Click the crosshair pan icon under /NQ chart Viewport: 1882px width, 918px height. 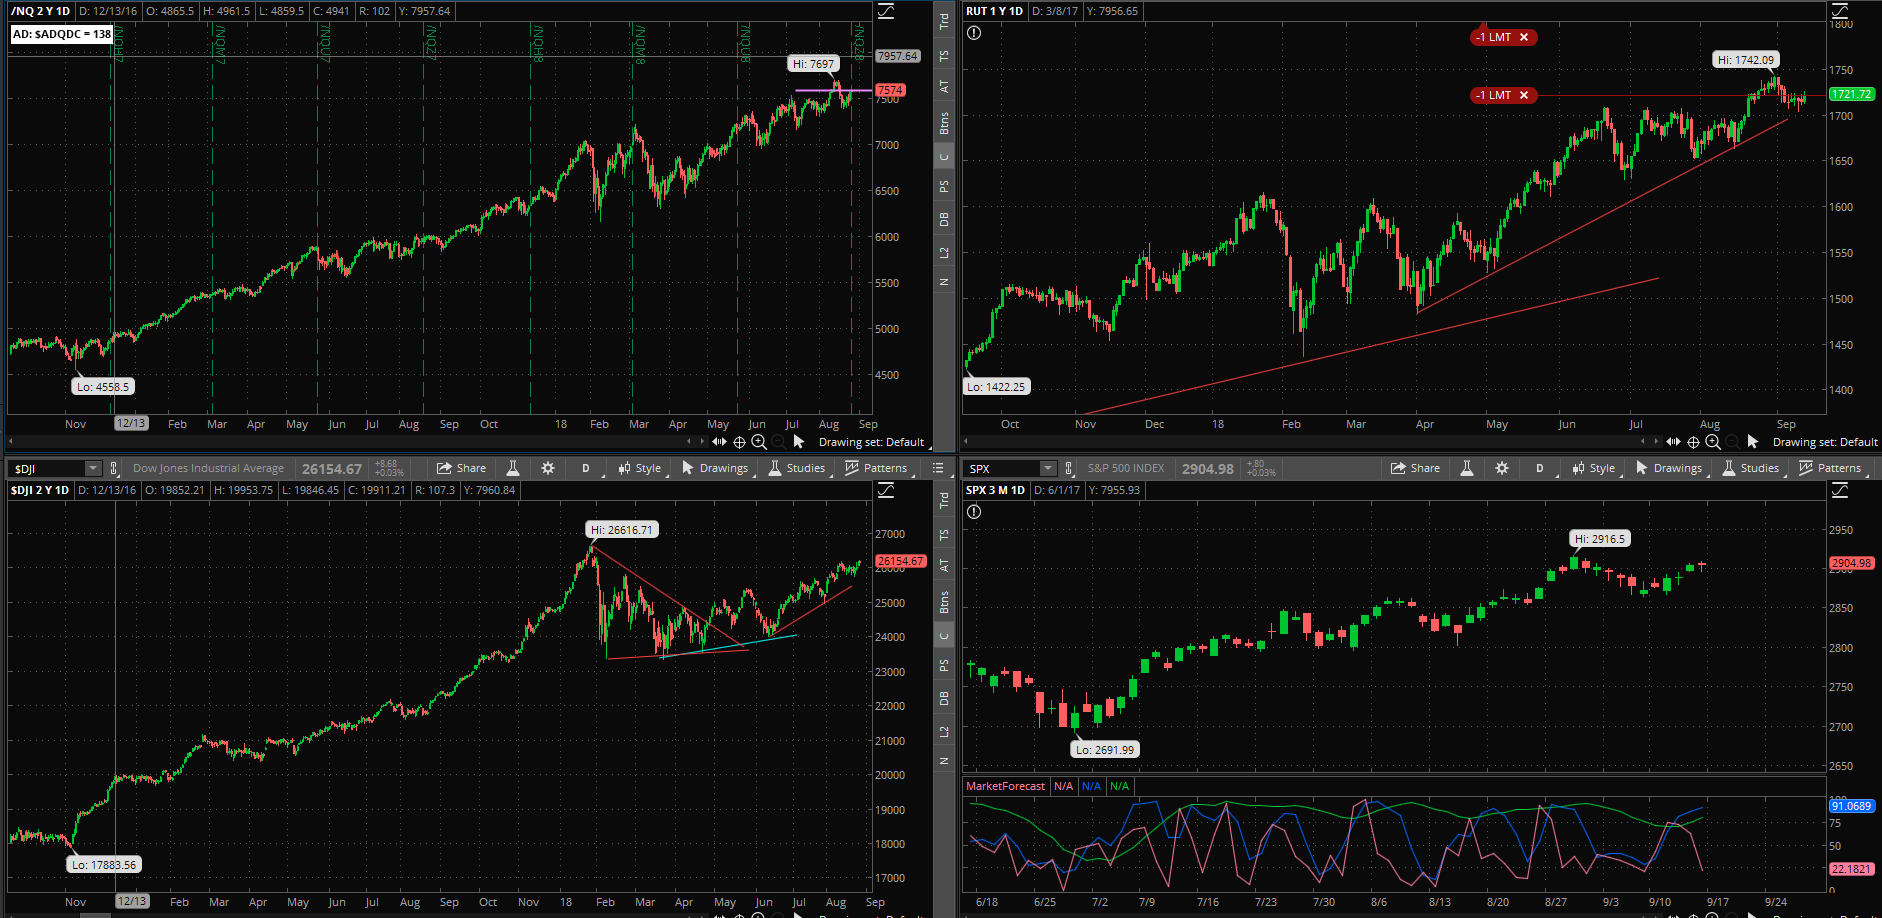[x=740, y=442]
